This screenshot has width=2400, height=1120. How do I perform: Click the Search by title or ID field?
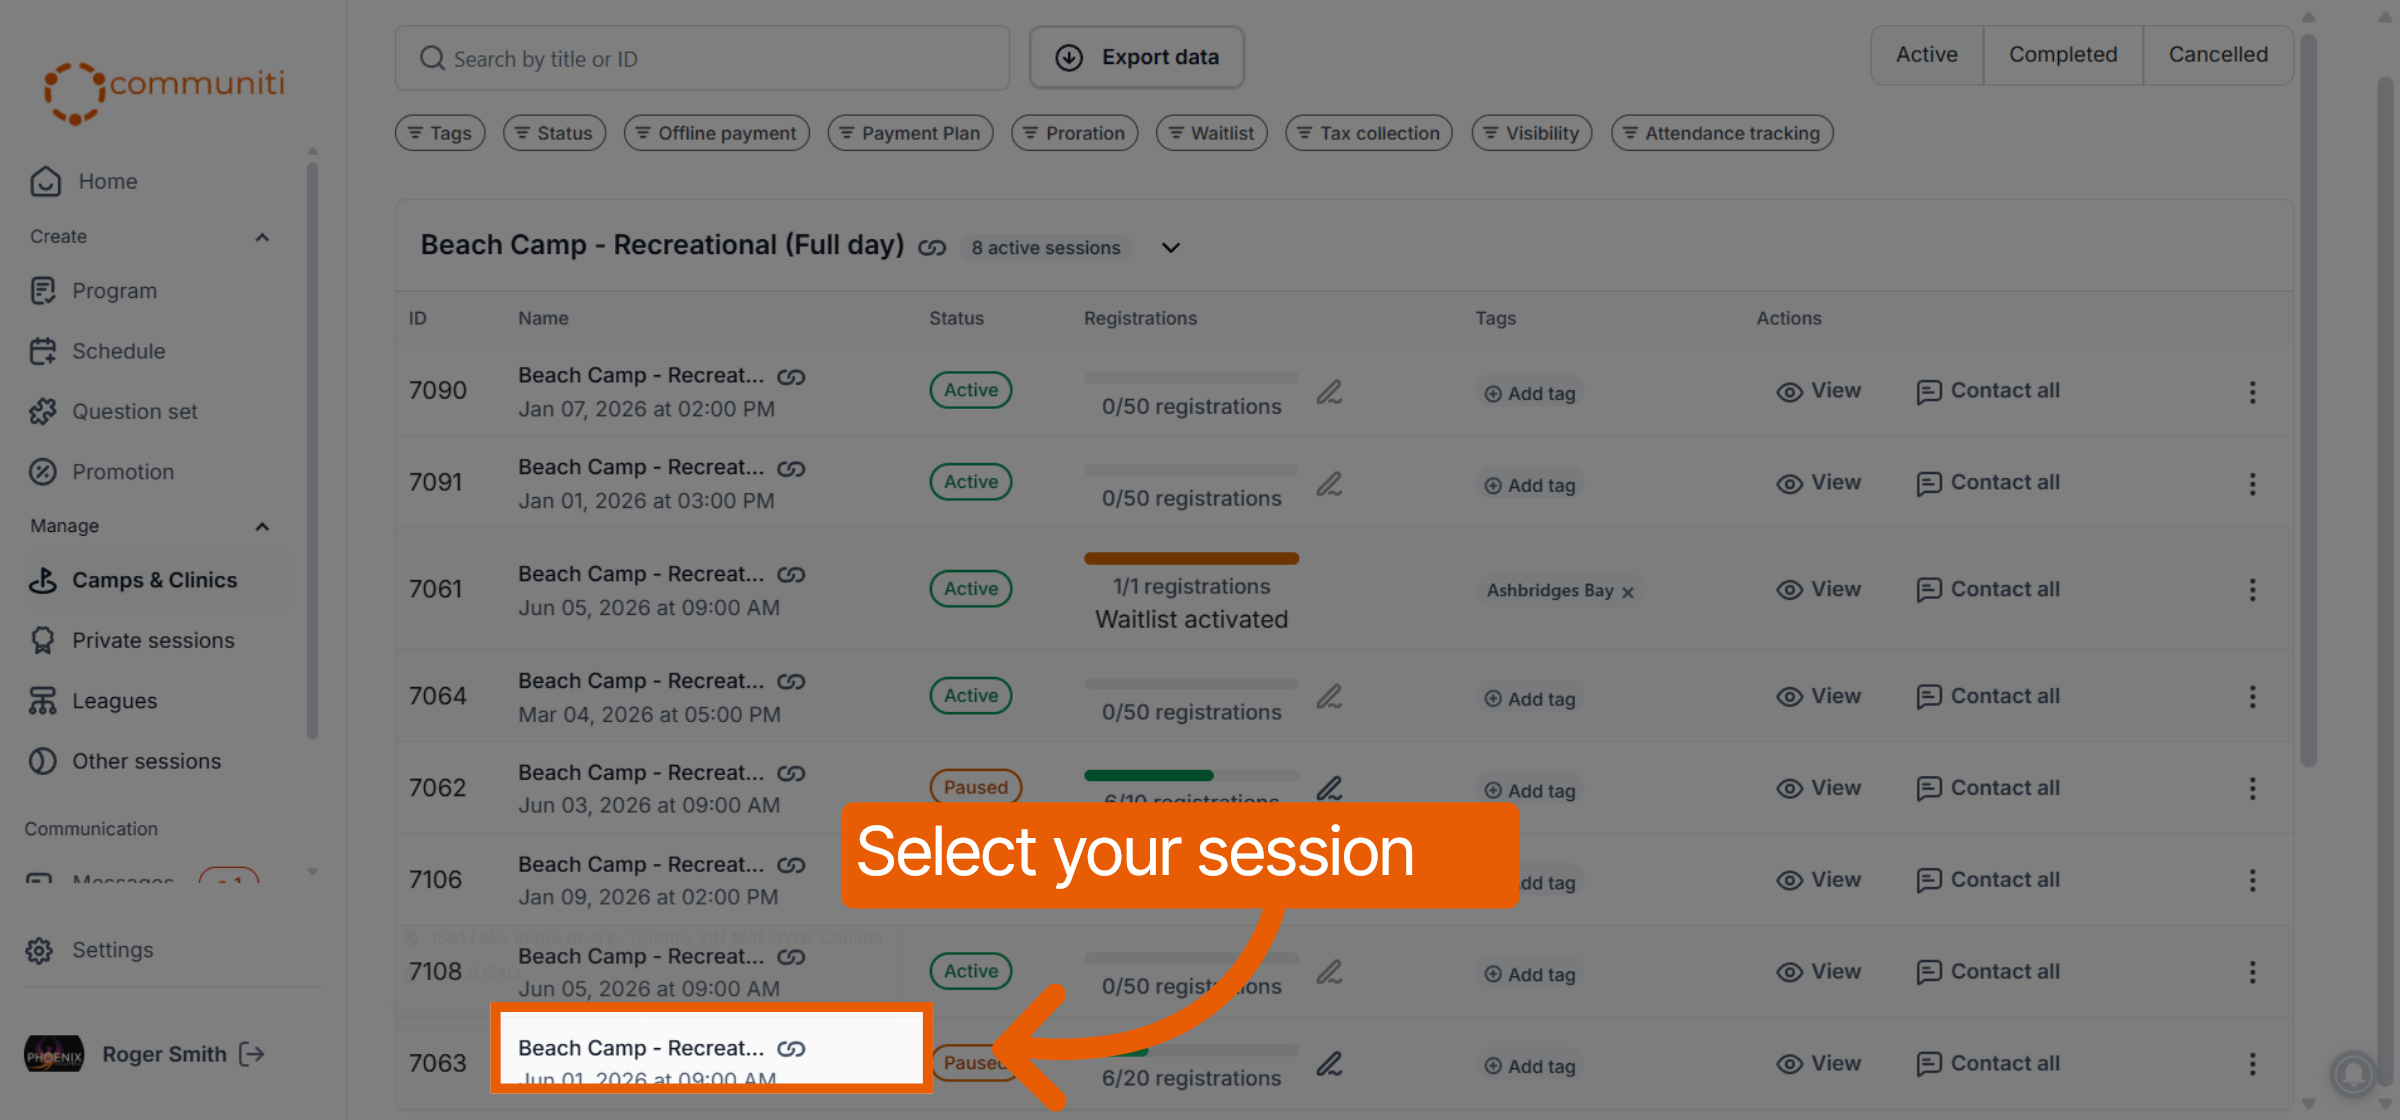tap(702, 58)
